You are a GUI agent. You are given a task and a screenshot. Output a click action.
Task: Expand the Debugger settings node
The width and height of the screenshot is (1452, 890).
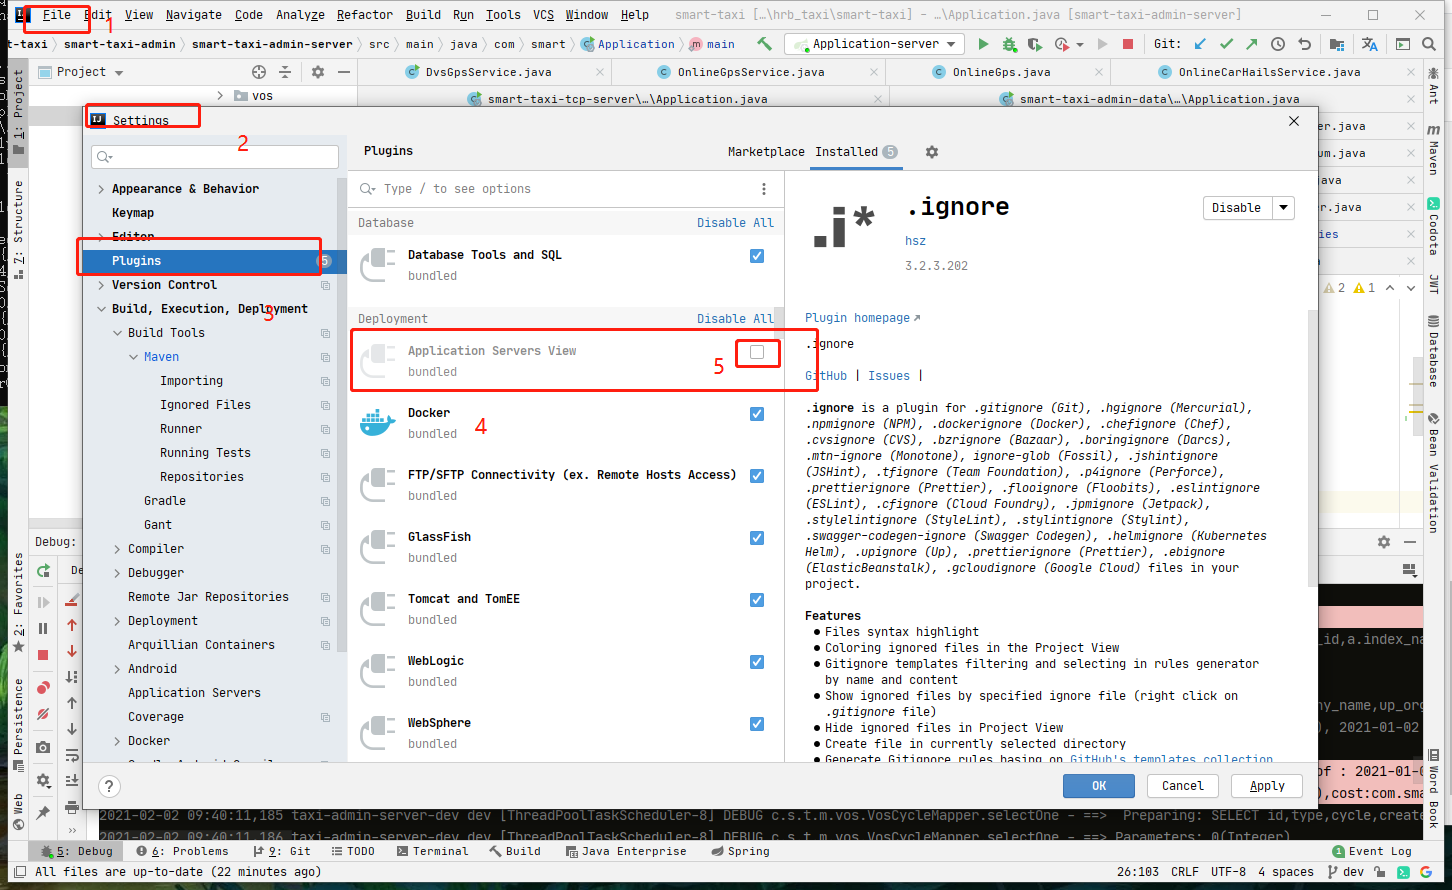click(117, 573)
